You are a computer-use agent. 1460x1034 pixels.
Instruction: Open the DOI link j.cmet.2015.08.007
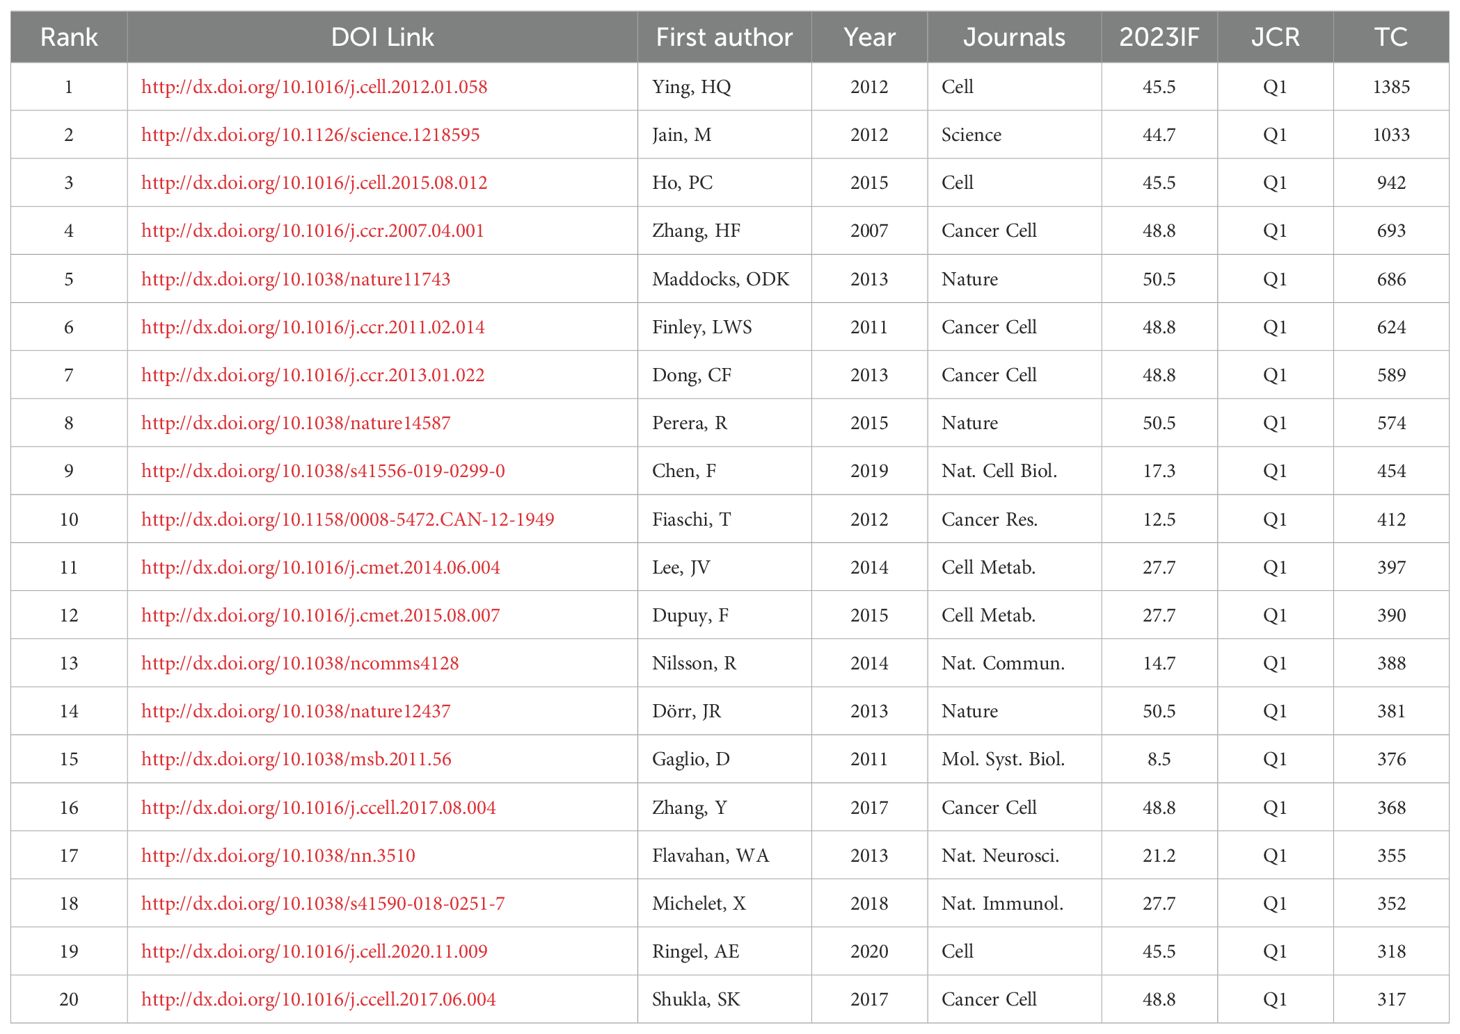click(x=320, y=615)
